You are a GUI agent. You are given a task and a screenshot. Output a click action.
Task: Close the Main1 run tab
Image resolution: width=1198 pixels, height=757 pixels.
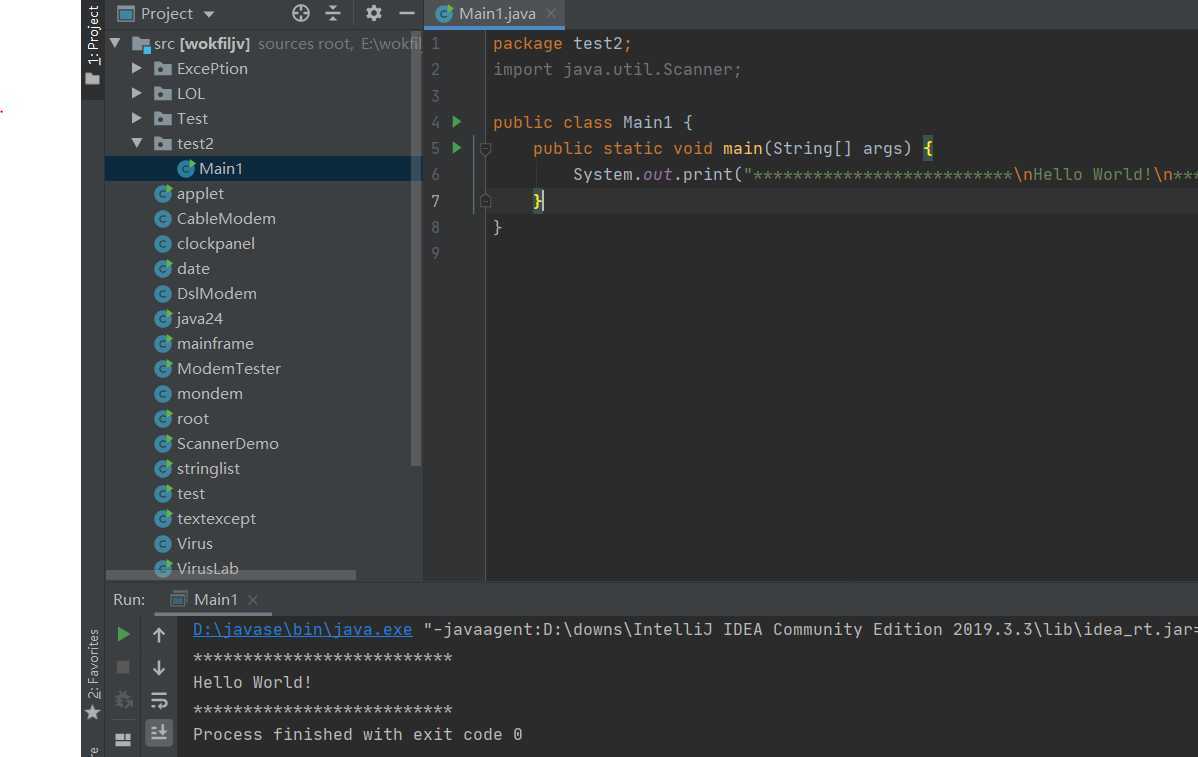[253, 600]
